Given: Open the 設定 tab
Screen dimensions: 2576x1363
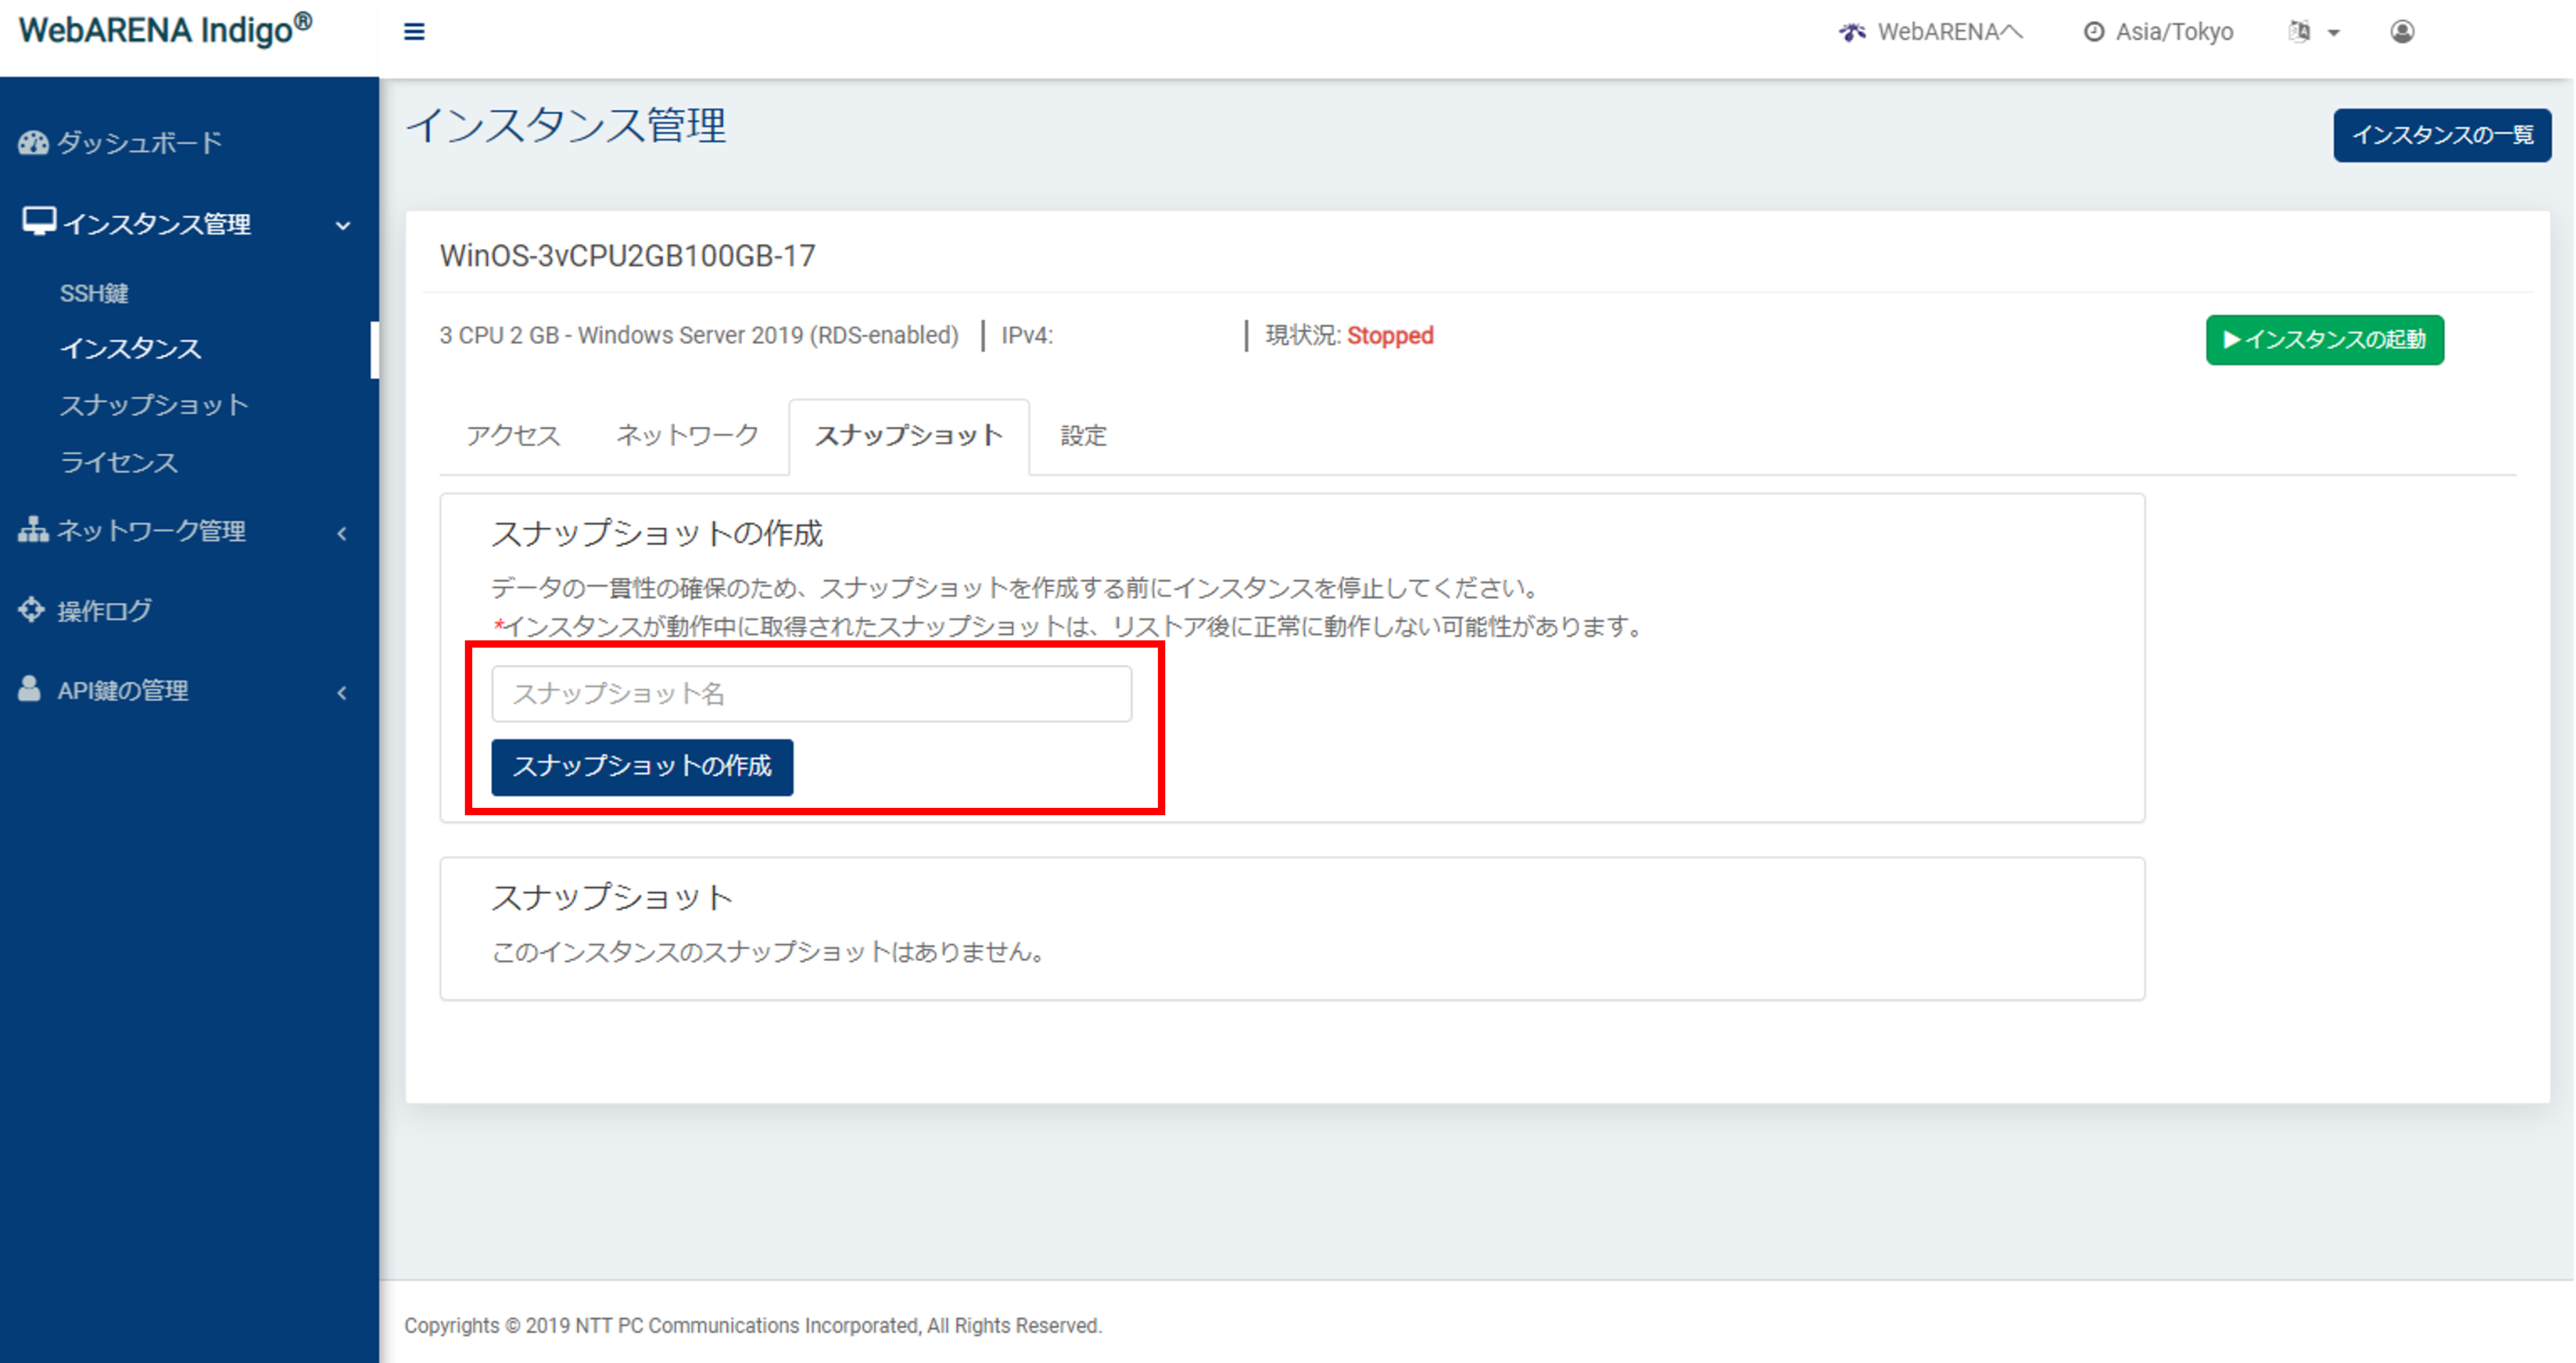Looking at the screenshot, I should pos(1083,436).
